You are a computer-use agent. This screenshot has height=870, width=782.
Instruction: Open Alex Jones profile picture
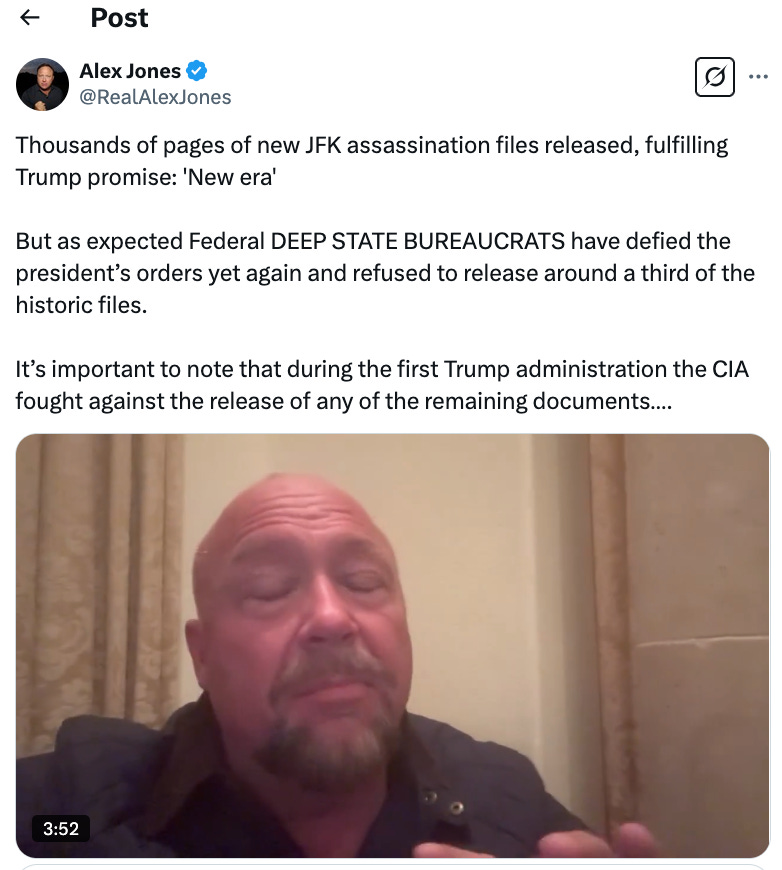(42, 84)
